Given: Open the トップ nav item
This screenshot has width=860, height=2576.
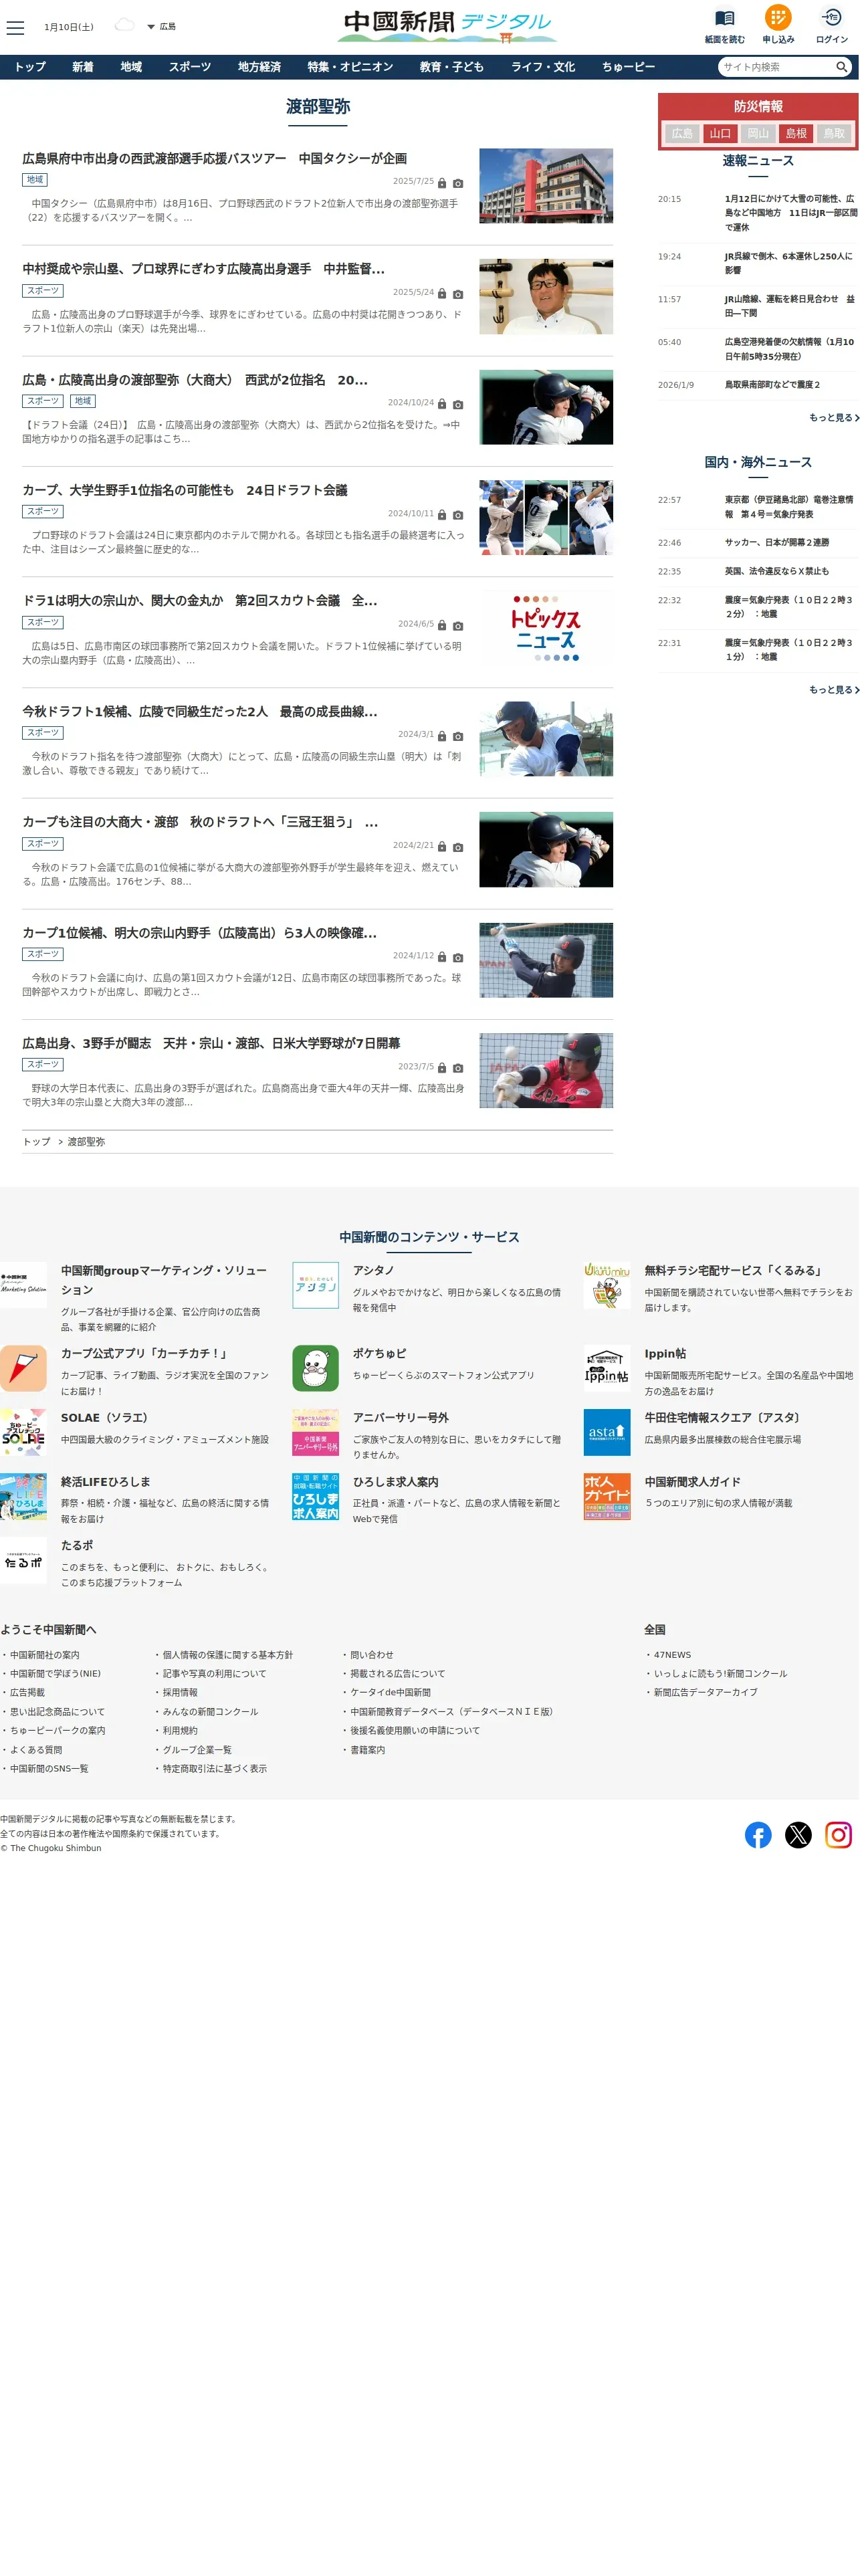Looking at the screenshot, I should [x=30, y=67].
